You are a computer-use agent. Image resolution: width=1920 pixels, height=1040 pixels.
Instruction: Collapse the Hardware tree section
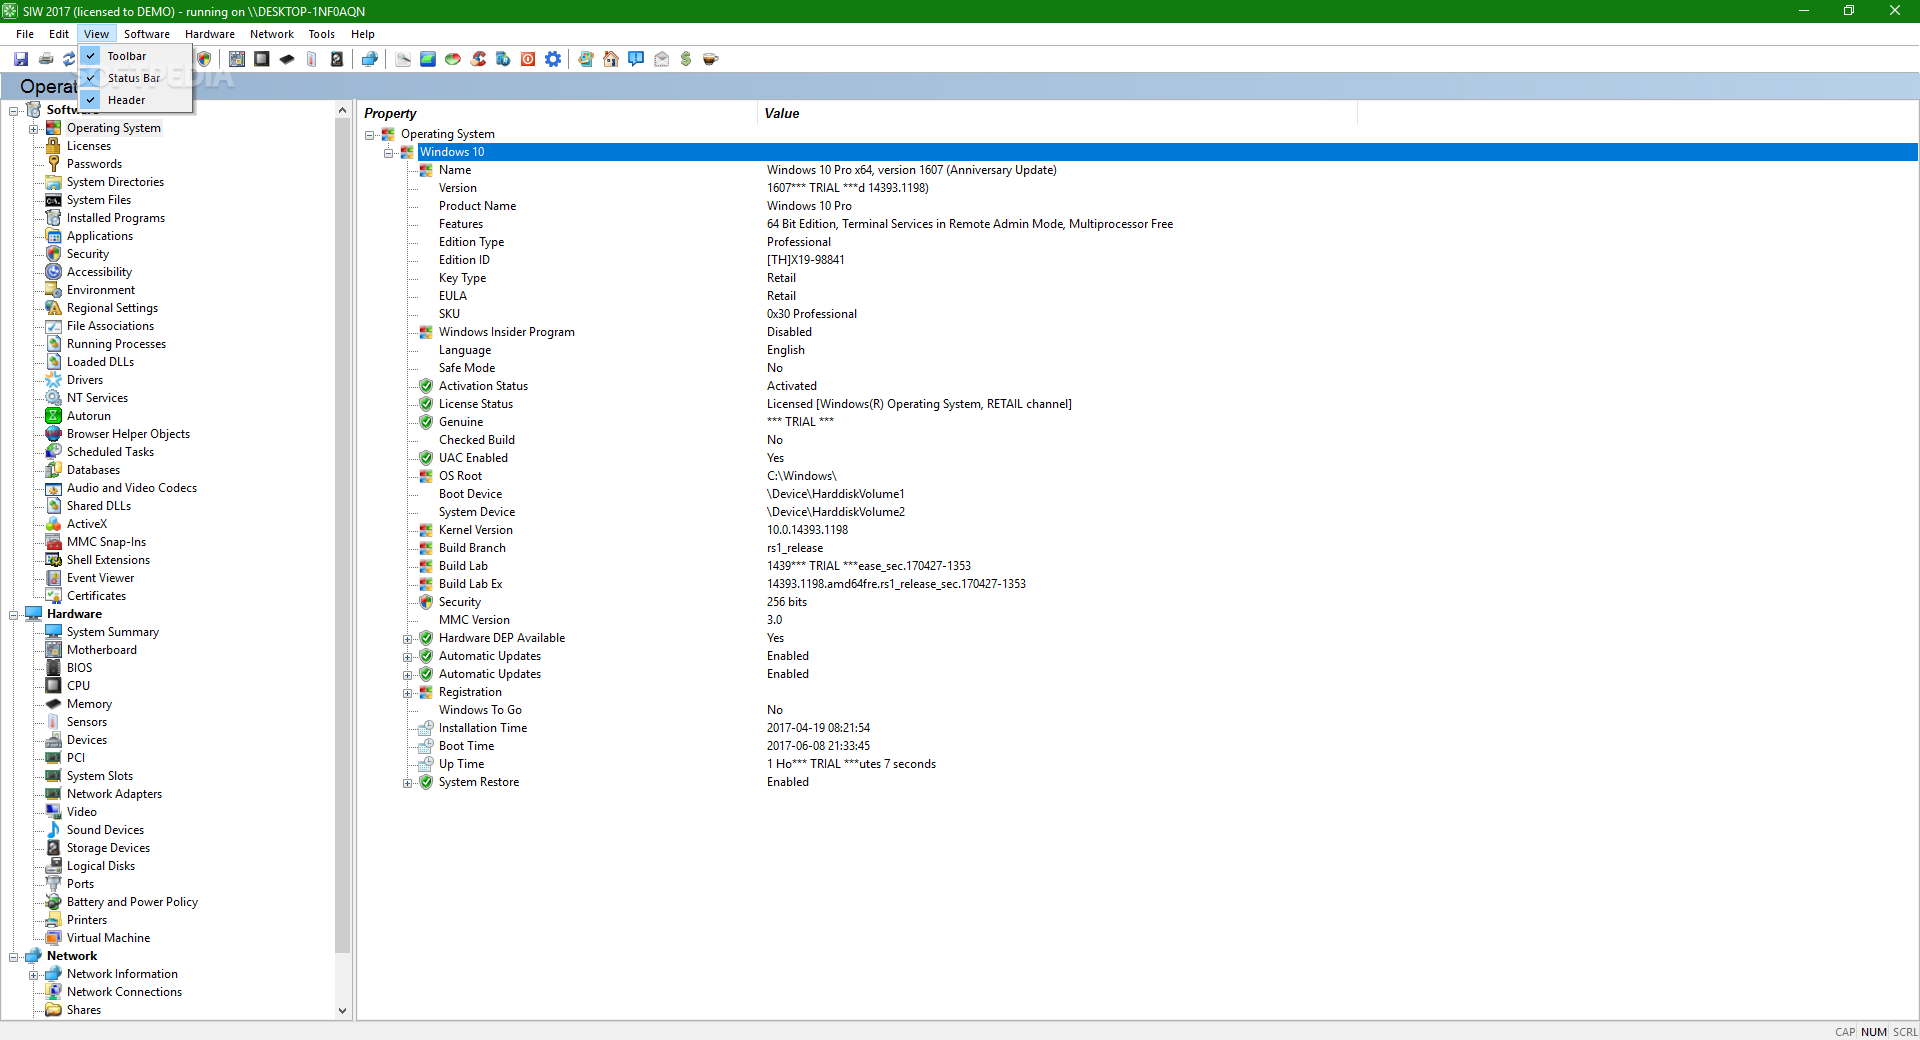pyautogui.click(x=14, y=615)
